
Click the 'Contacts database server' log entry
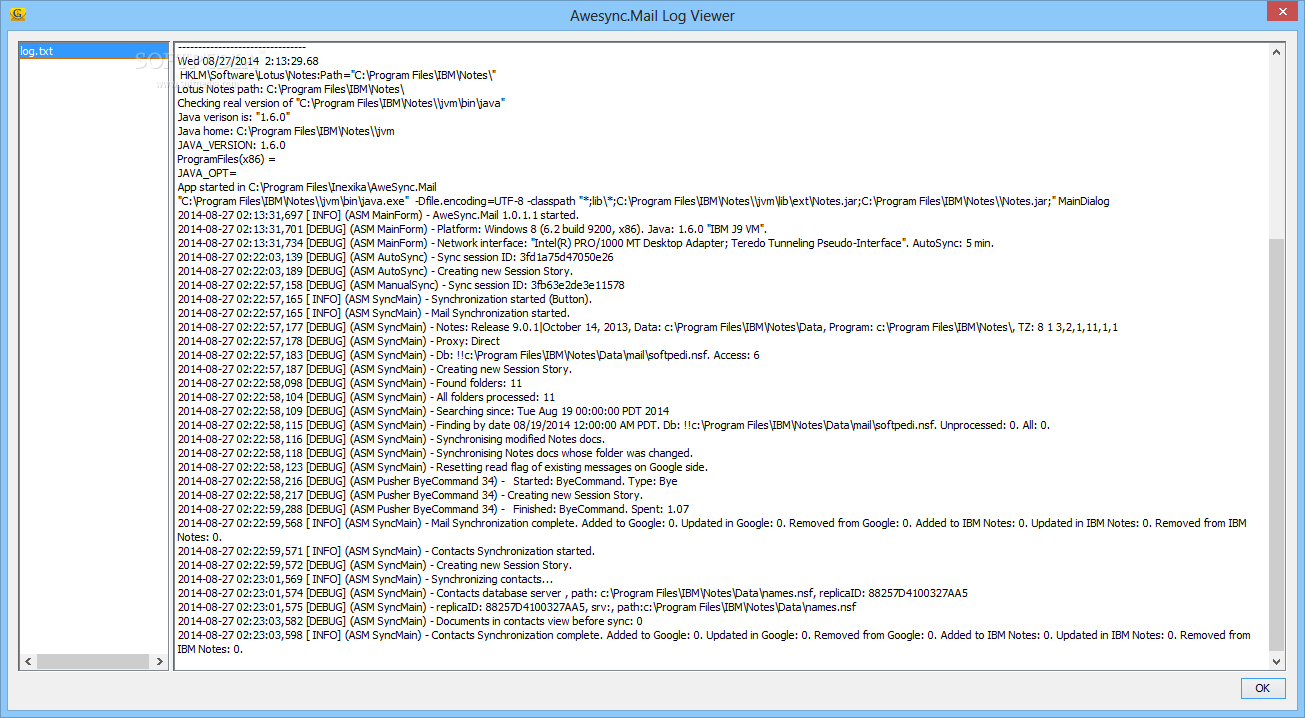click(x=572, y=593)
